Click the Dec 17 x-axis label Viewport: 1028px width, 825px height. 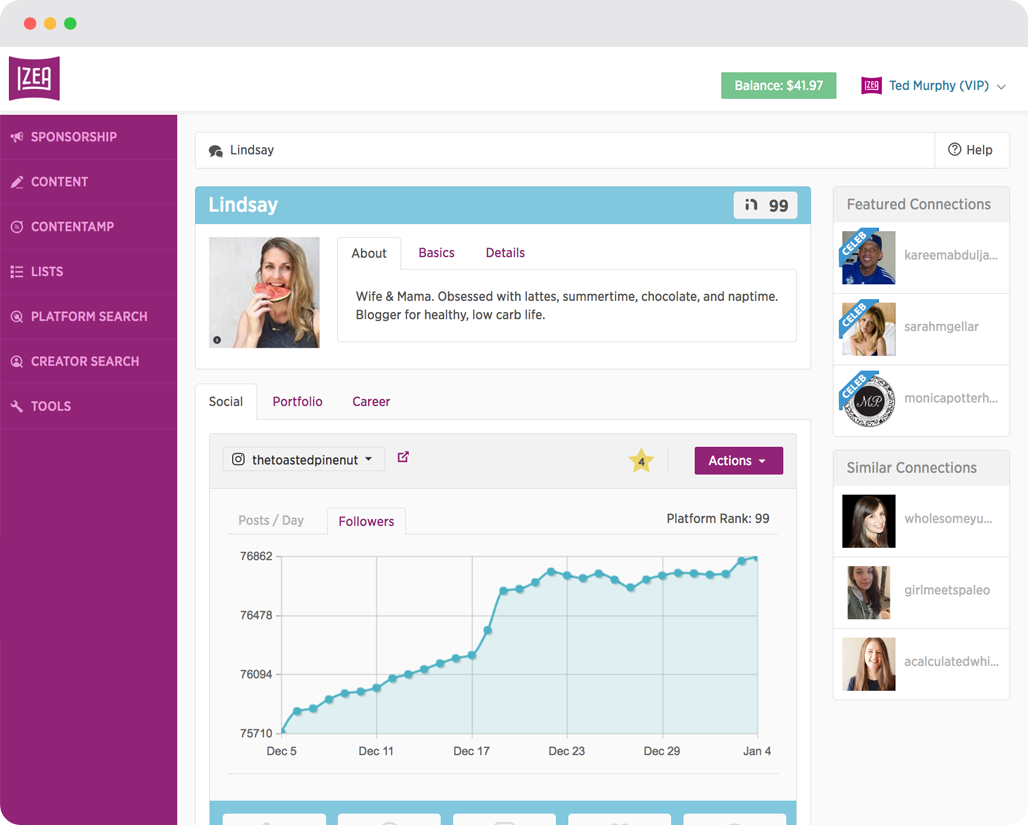[471, 751]
